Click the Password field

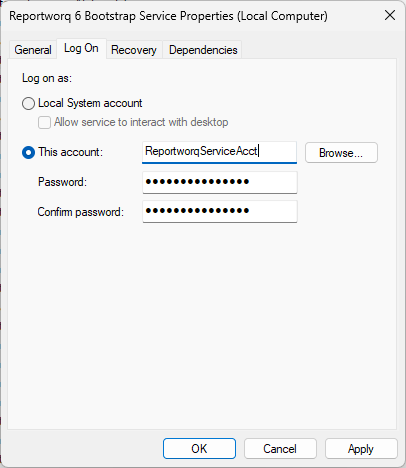(220, 182)
